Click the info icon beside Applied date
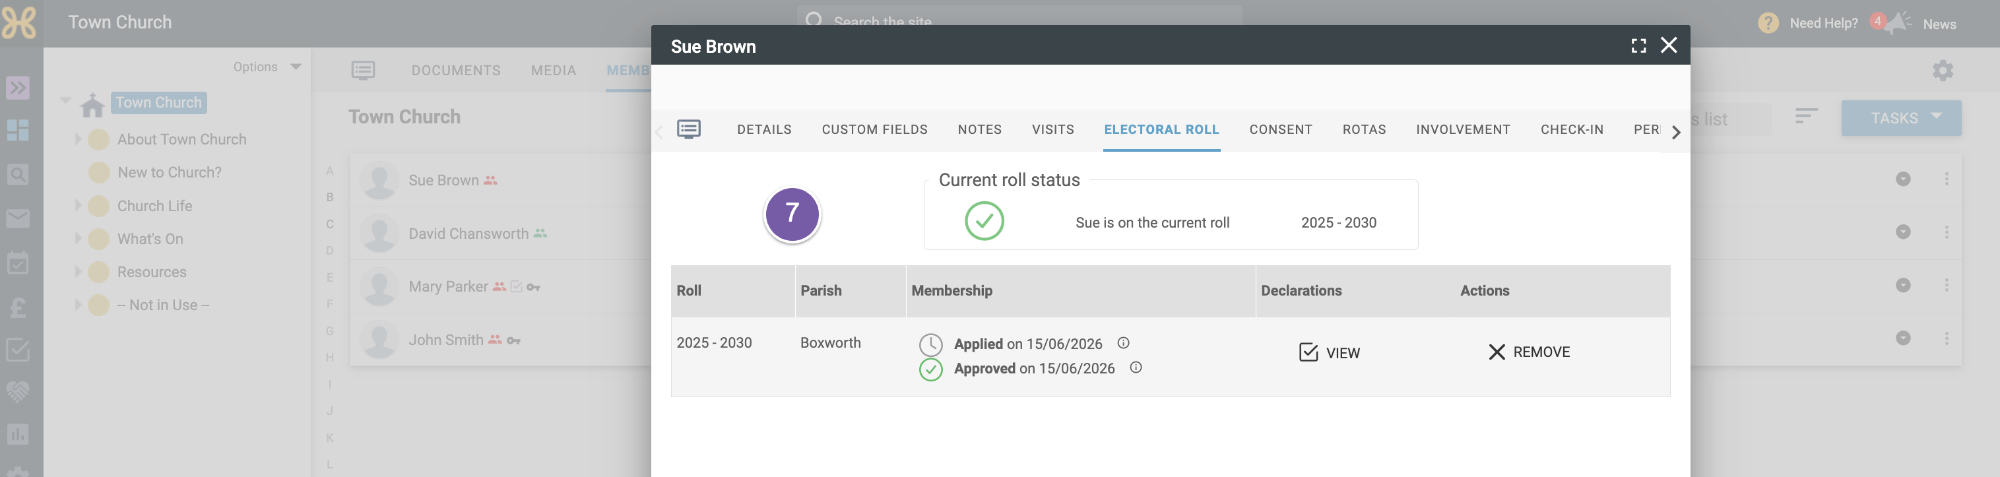Screen dimensions: 2000x477 [x=1123, y=343]
